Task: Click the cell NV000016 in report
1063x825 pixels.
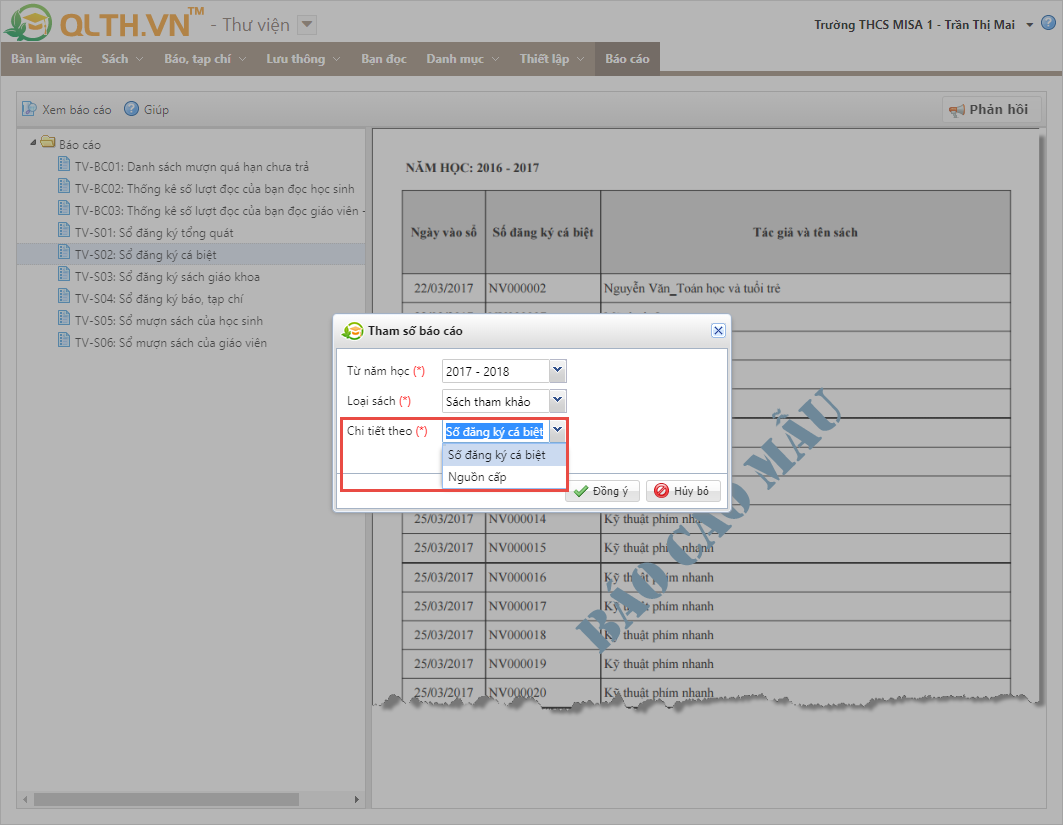Action: [x=543, y=578]
